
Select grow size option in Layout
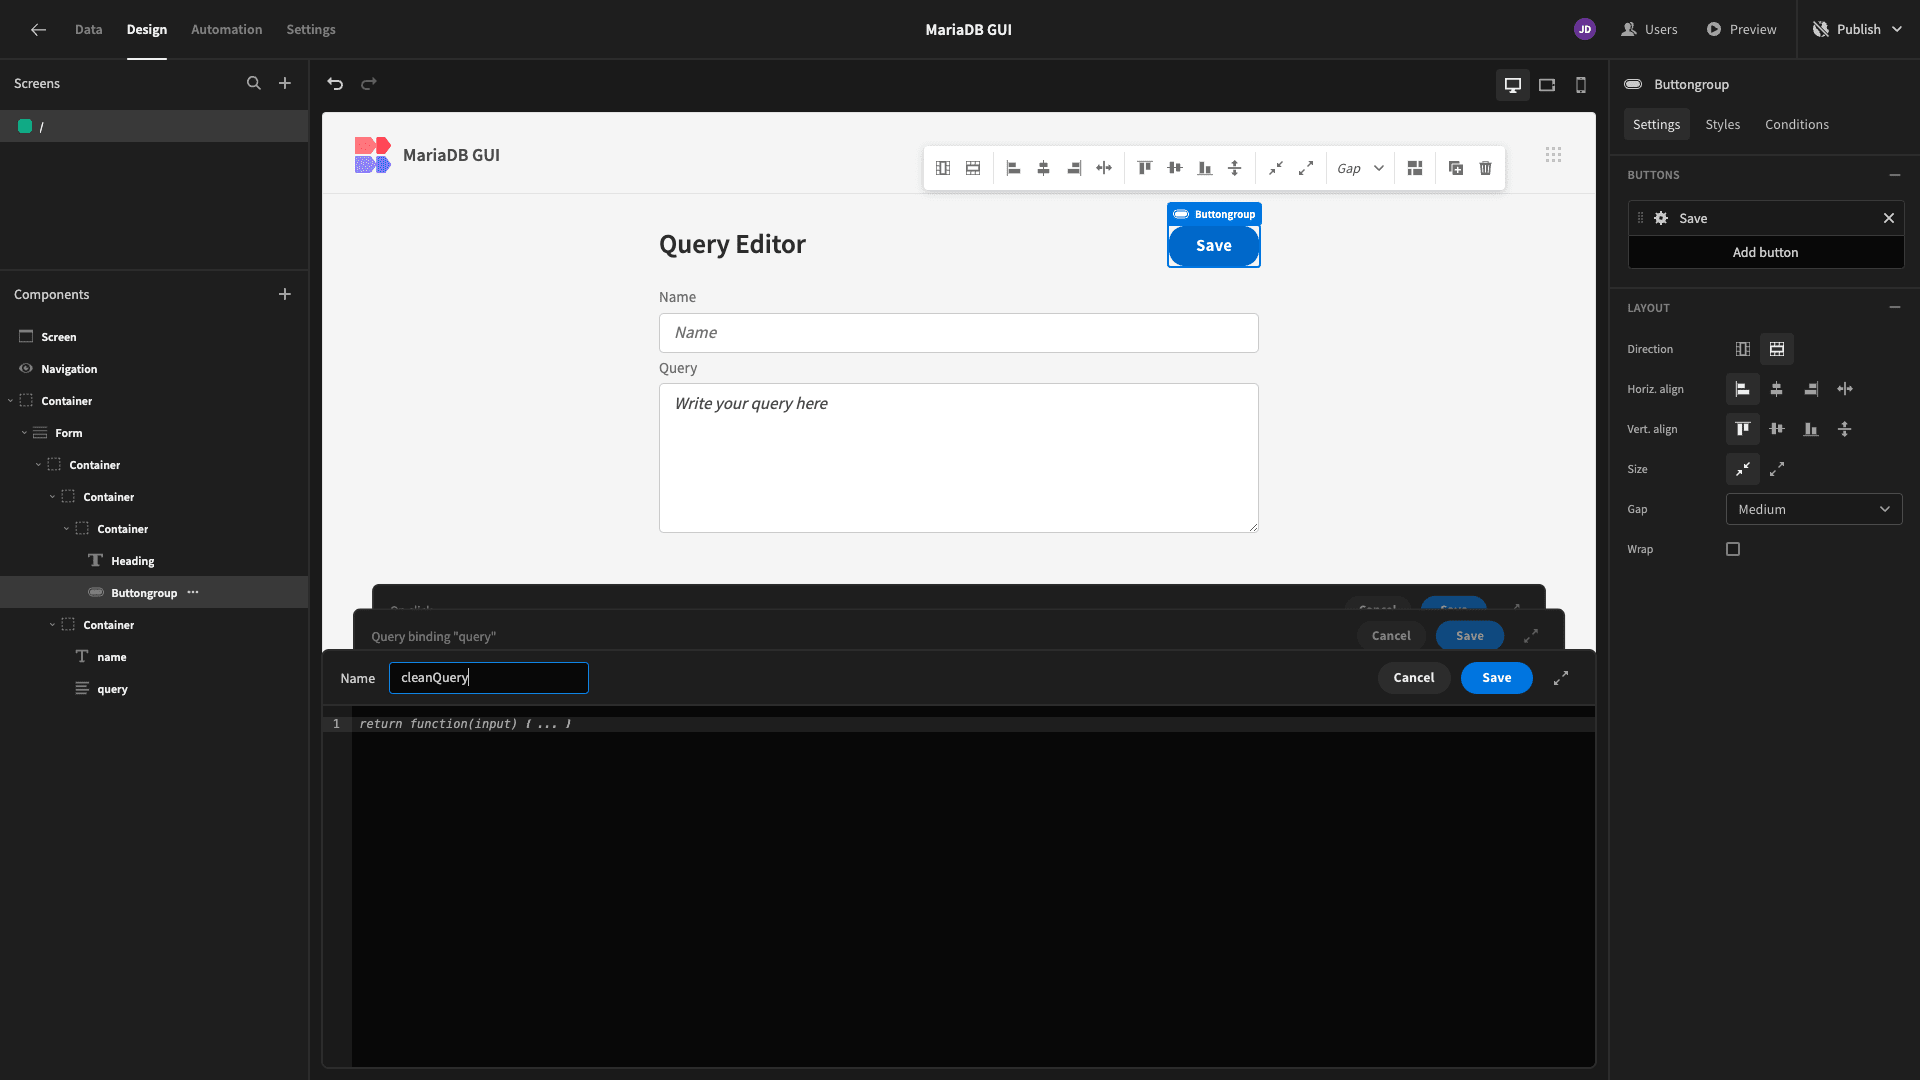click(x=1777, y=469)
